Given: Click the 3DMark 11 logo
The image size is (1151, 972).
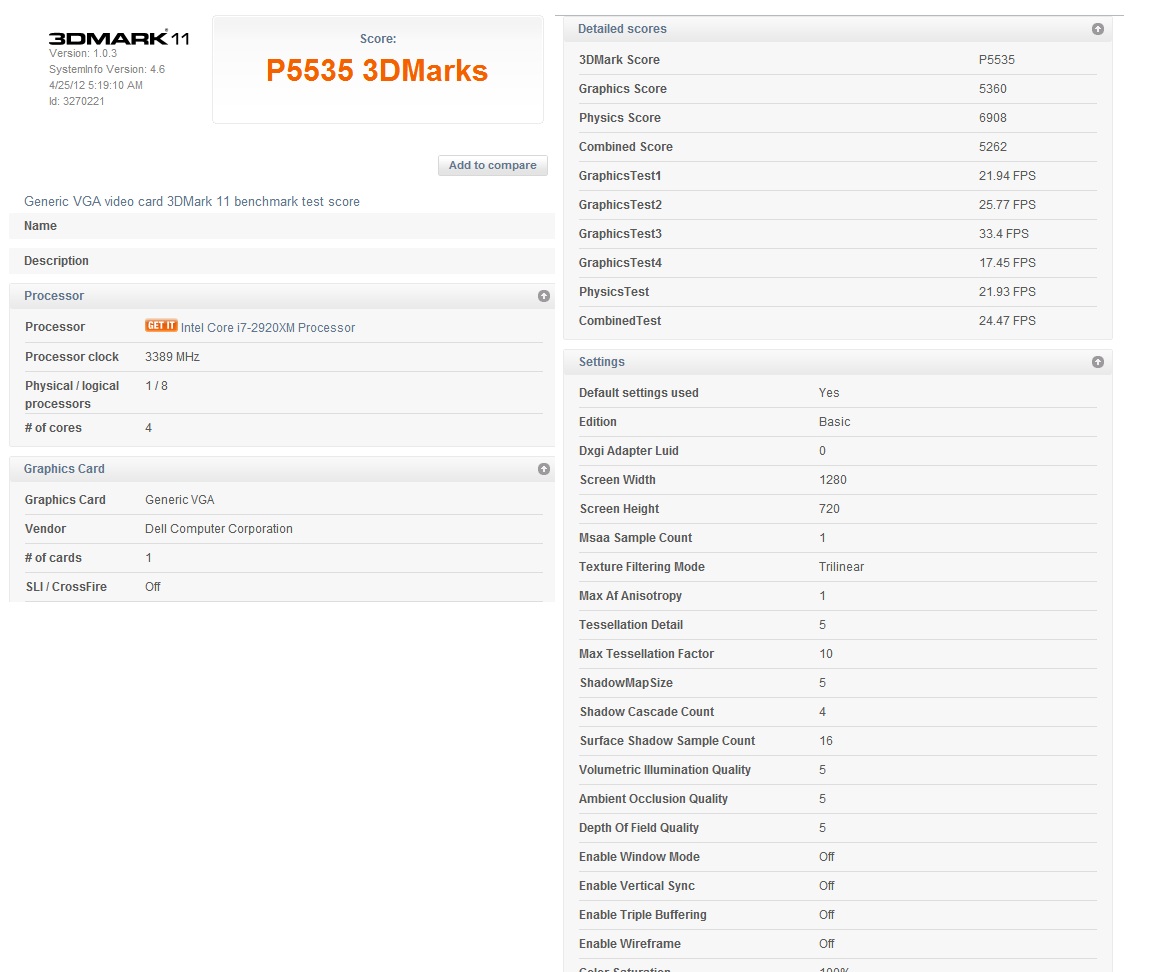Looking at the screenshot, I should tap(119, 38).
